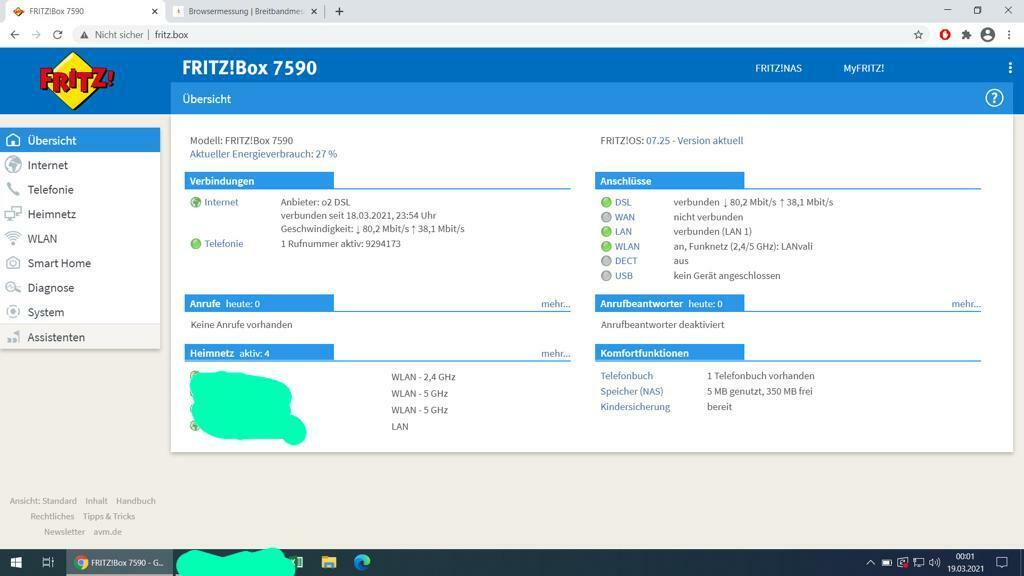The height and width of the screenshot is (576, 1024).
Task: Open FRITZ!NAS in the header
Action: (x=778, y=68)
